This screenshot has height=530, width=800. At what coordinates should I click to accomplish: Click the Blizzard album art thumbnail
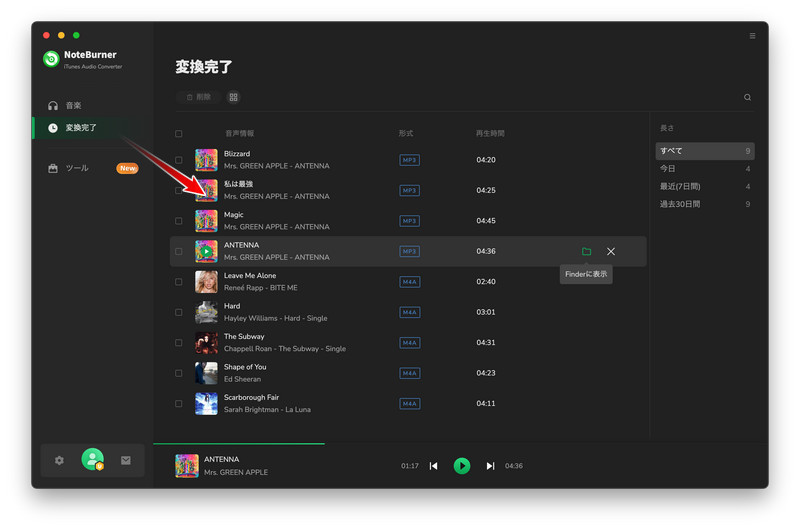point(206,160)
